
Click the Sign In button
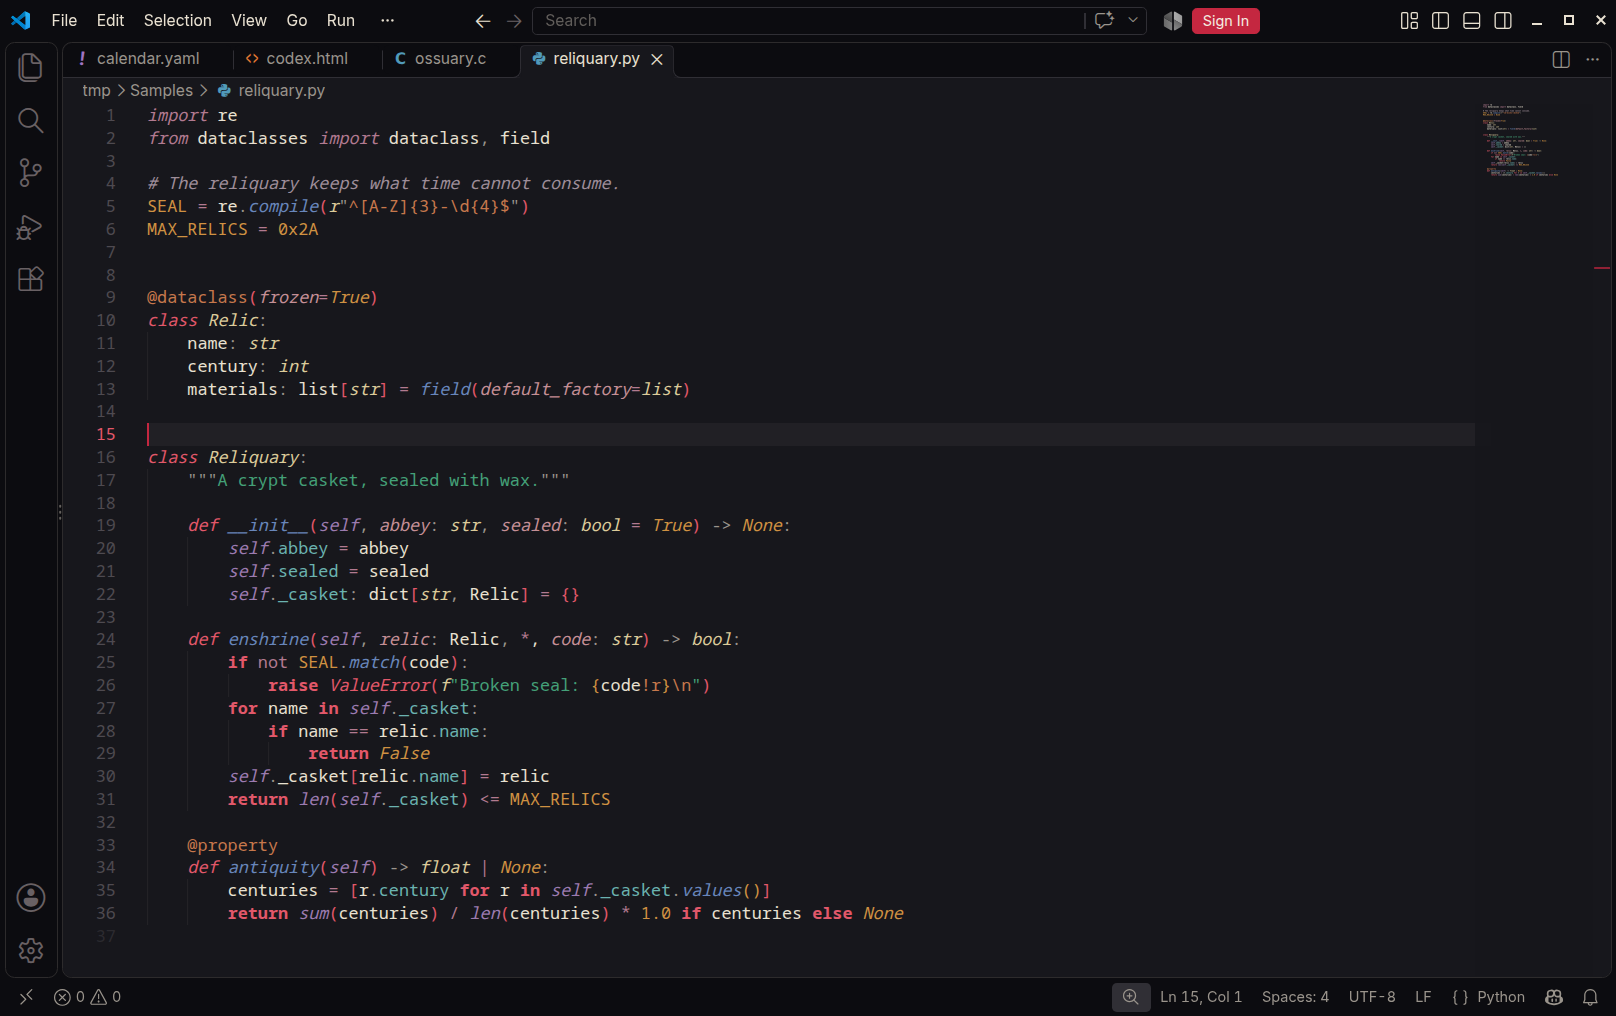pos(1225,21)
